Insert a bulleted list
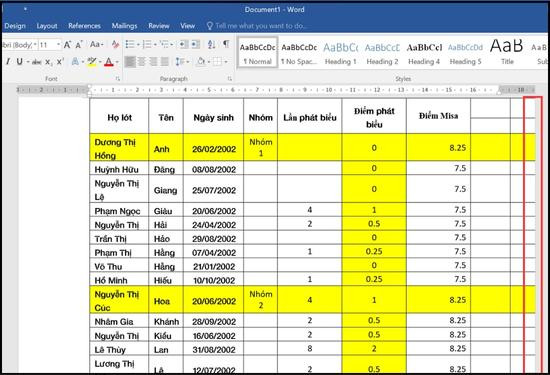 pyautogui.click(x=130, y=44)
